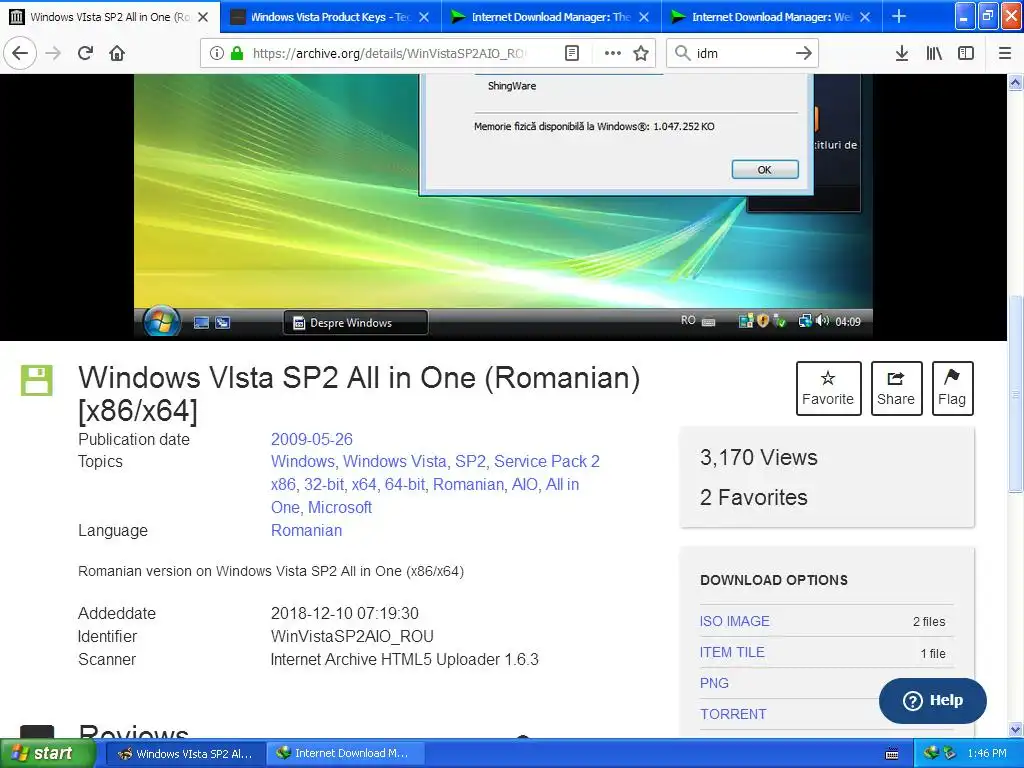Click the Vista screenshot preview image
Image resolution: width=1024 pixels, height=768 pixels.
point(504,207)
